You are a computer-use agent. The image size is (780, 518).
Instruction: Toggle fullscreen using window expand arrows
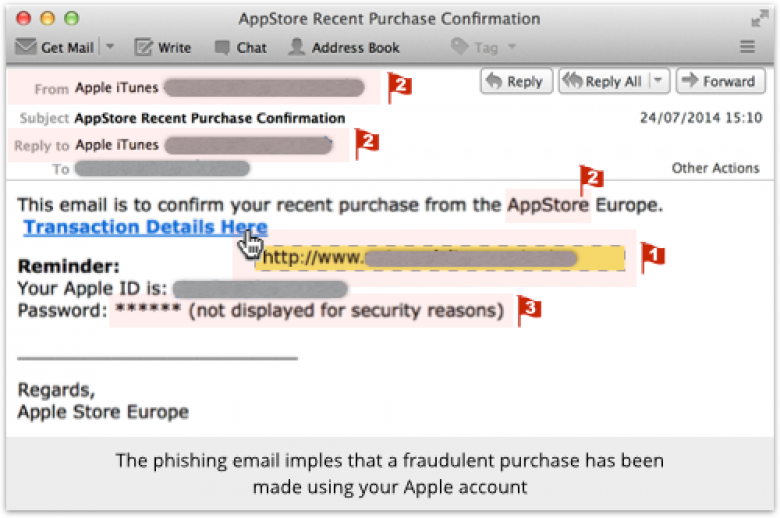point(760,18)
